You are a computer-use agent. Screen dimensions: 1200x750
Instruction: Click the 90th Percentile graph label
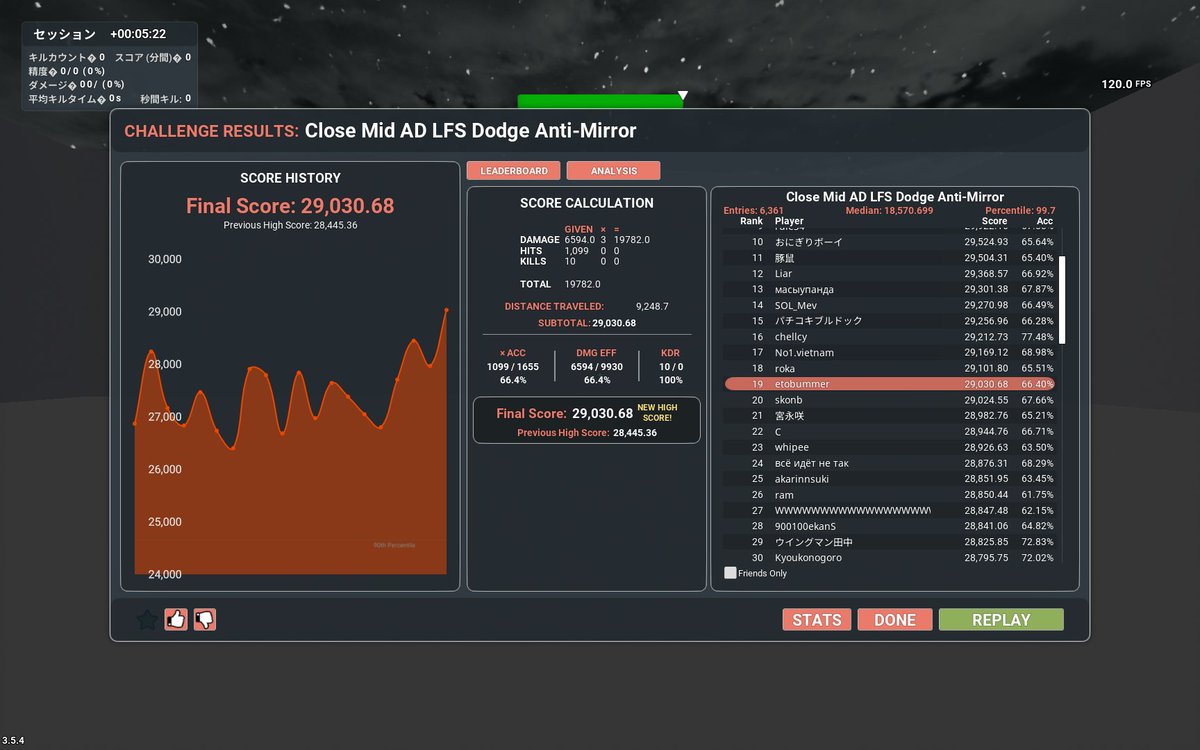[x=394, y=545]
